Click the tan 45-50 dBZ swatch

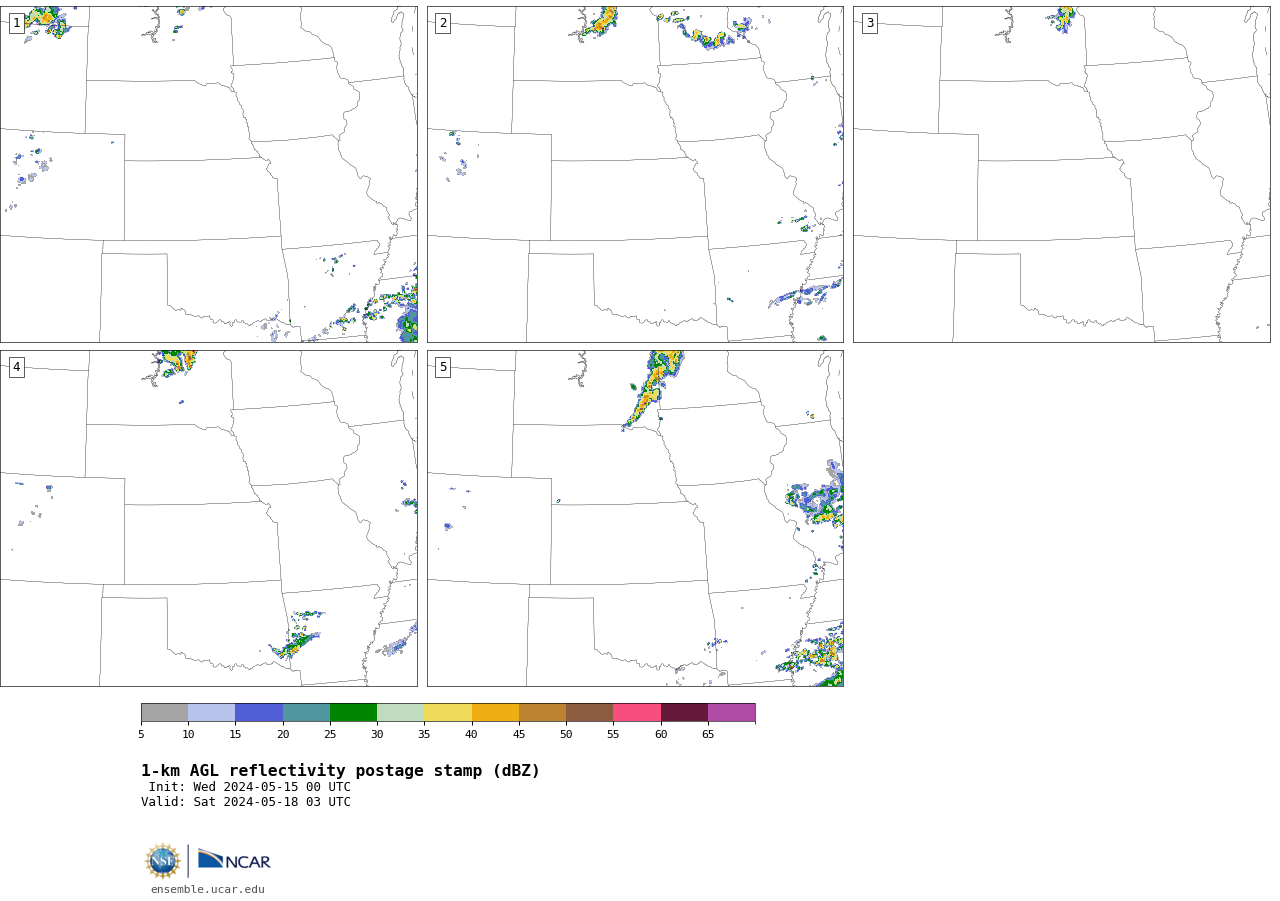coord(542,712)
